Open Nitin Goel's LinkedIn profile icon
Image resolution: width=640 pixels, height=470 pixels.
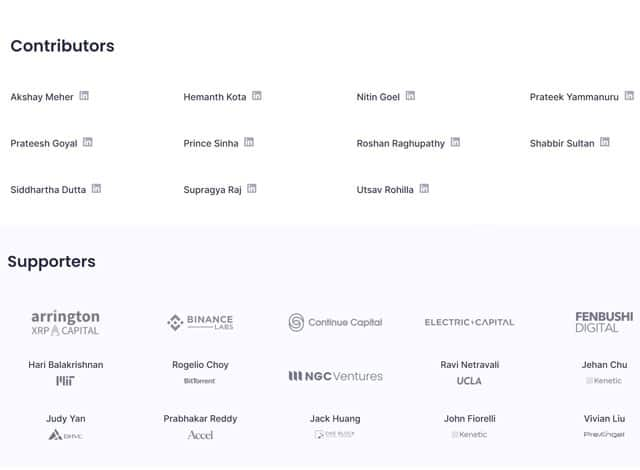(410, 95)
